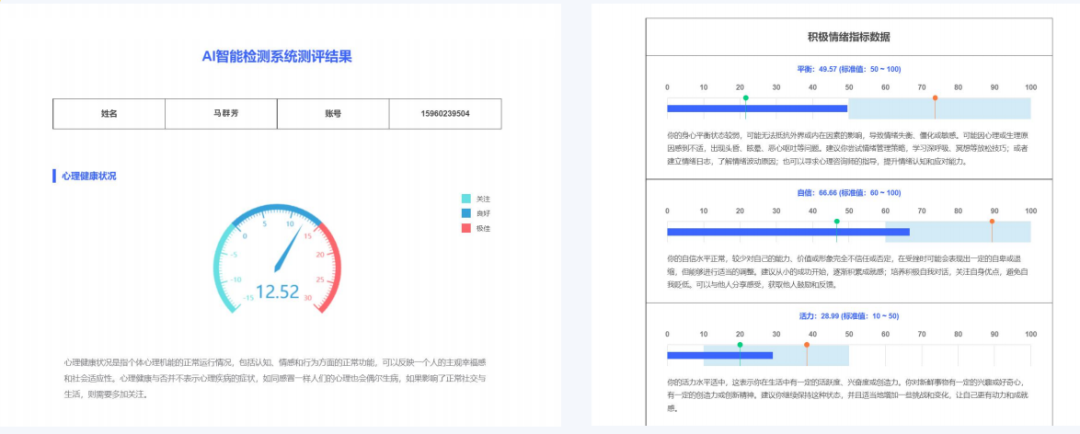Viewport: 1080px width, 434px height.
Task: Click the axis label 60 in 活力 chart
Action: tap(885, 334)
